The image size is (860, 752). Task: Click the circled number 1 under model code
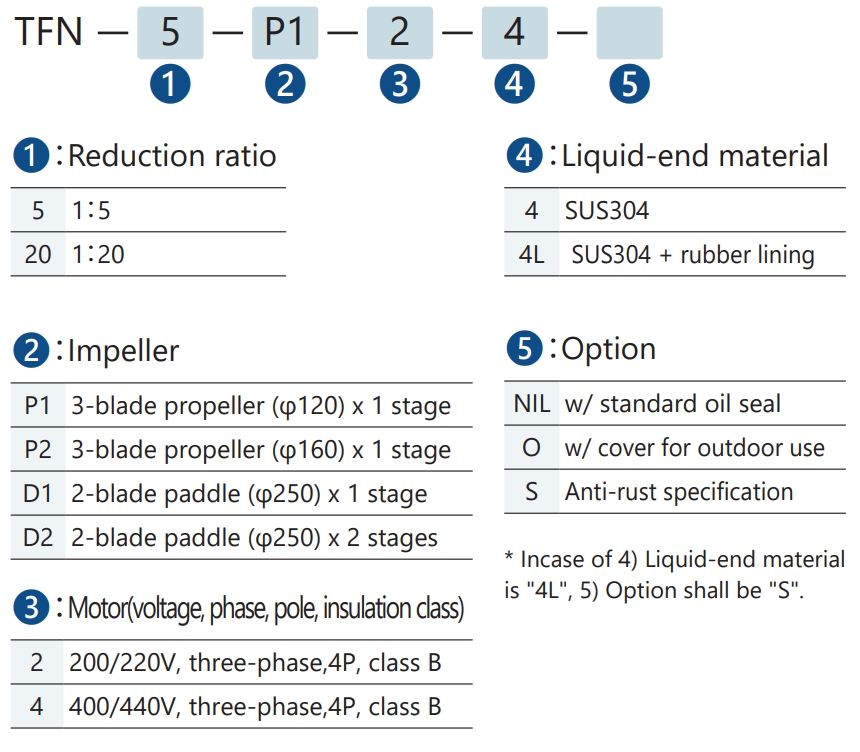[x=170, y=84]
